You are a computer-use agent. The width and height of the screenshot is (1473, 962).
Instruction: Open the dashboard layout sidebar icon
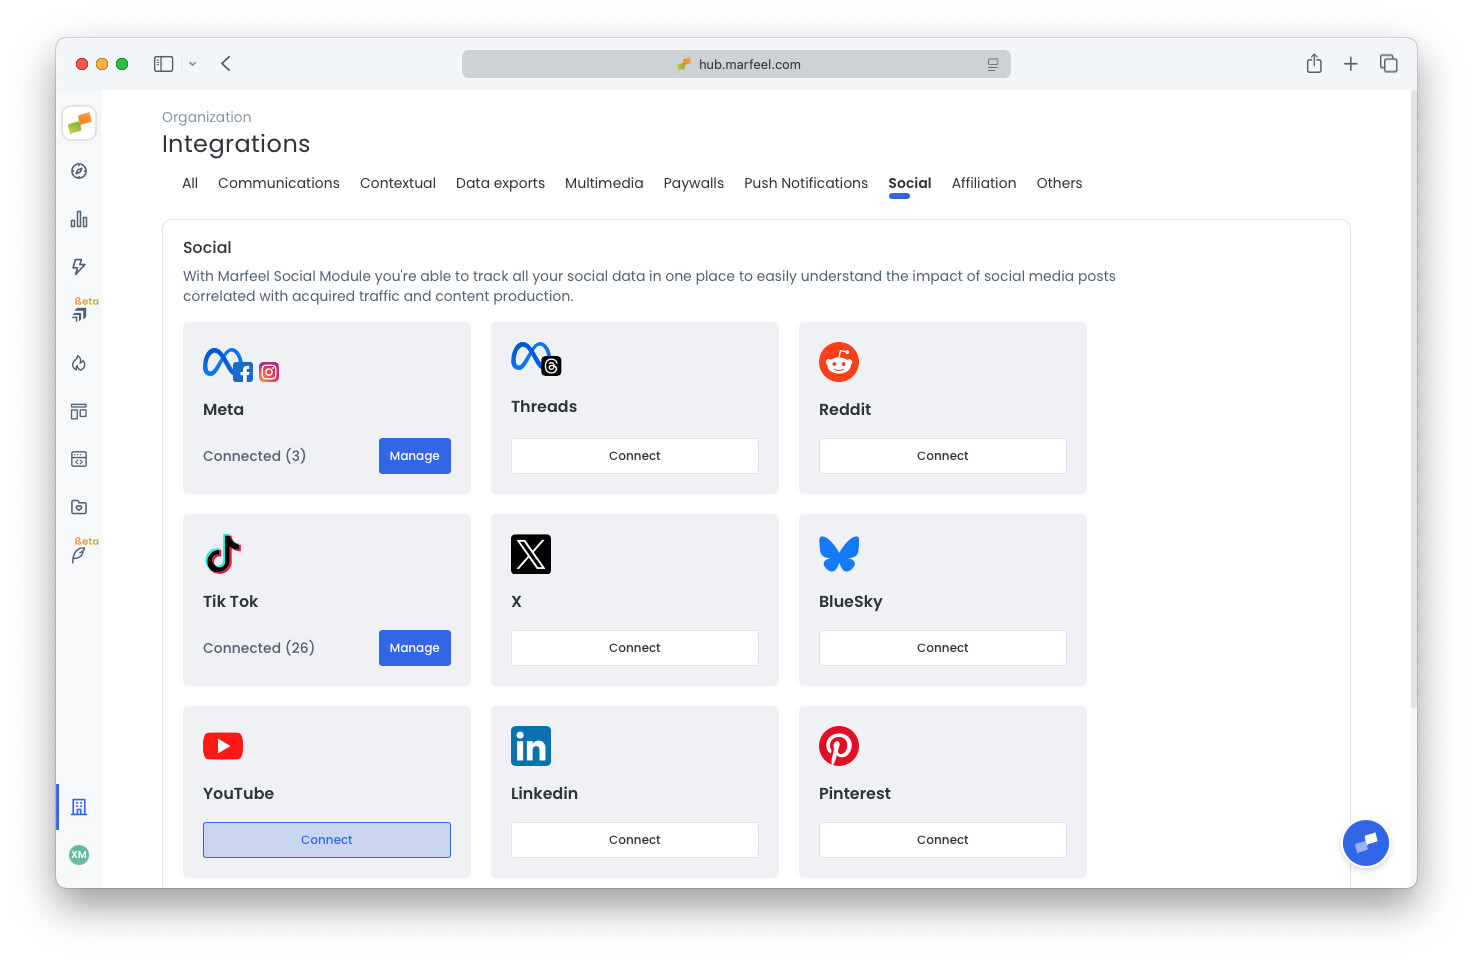79,411
